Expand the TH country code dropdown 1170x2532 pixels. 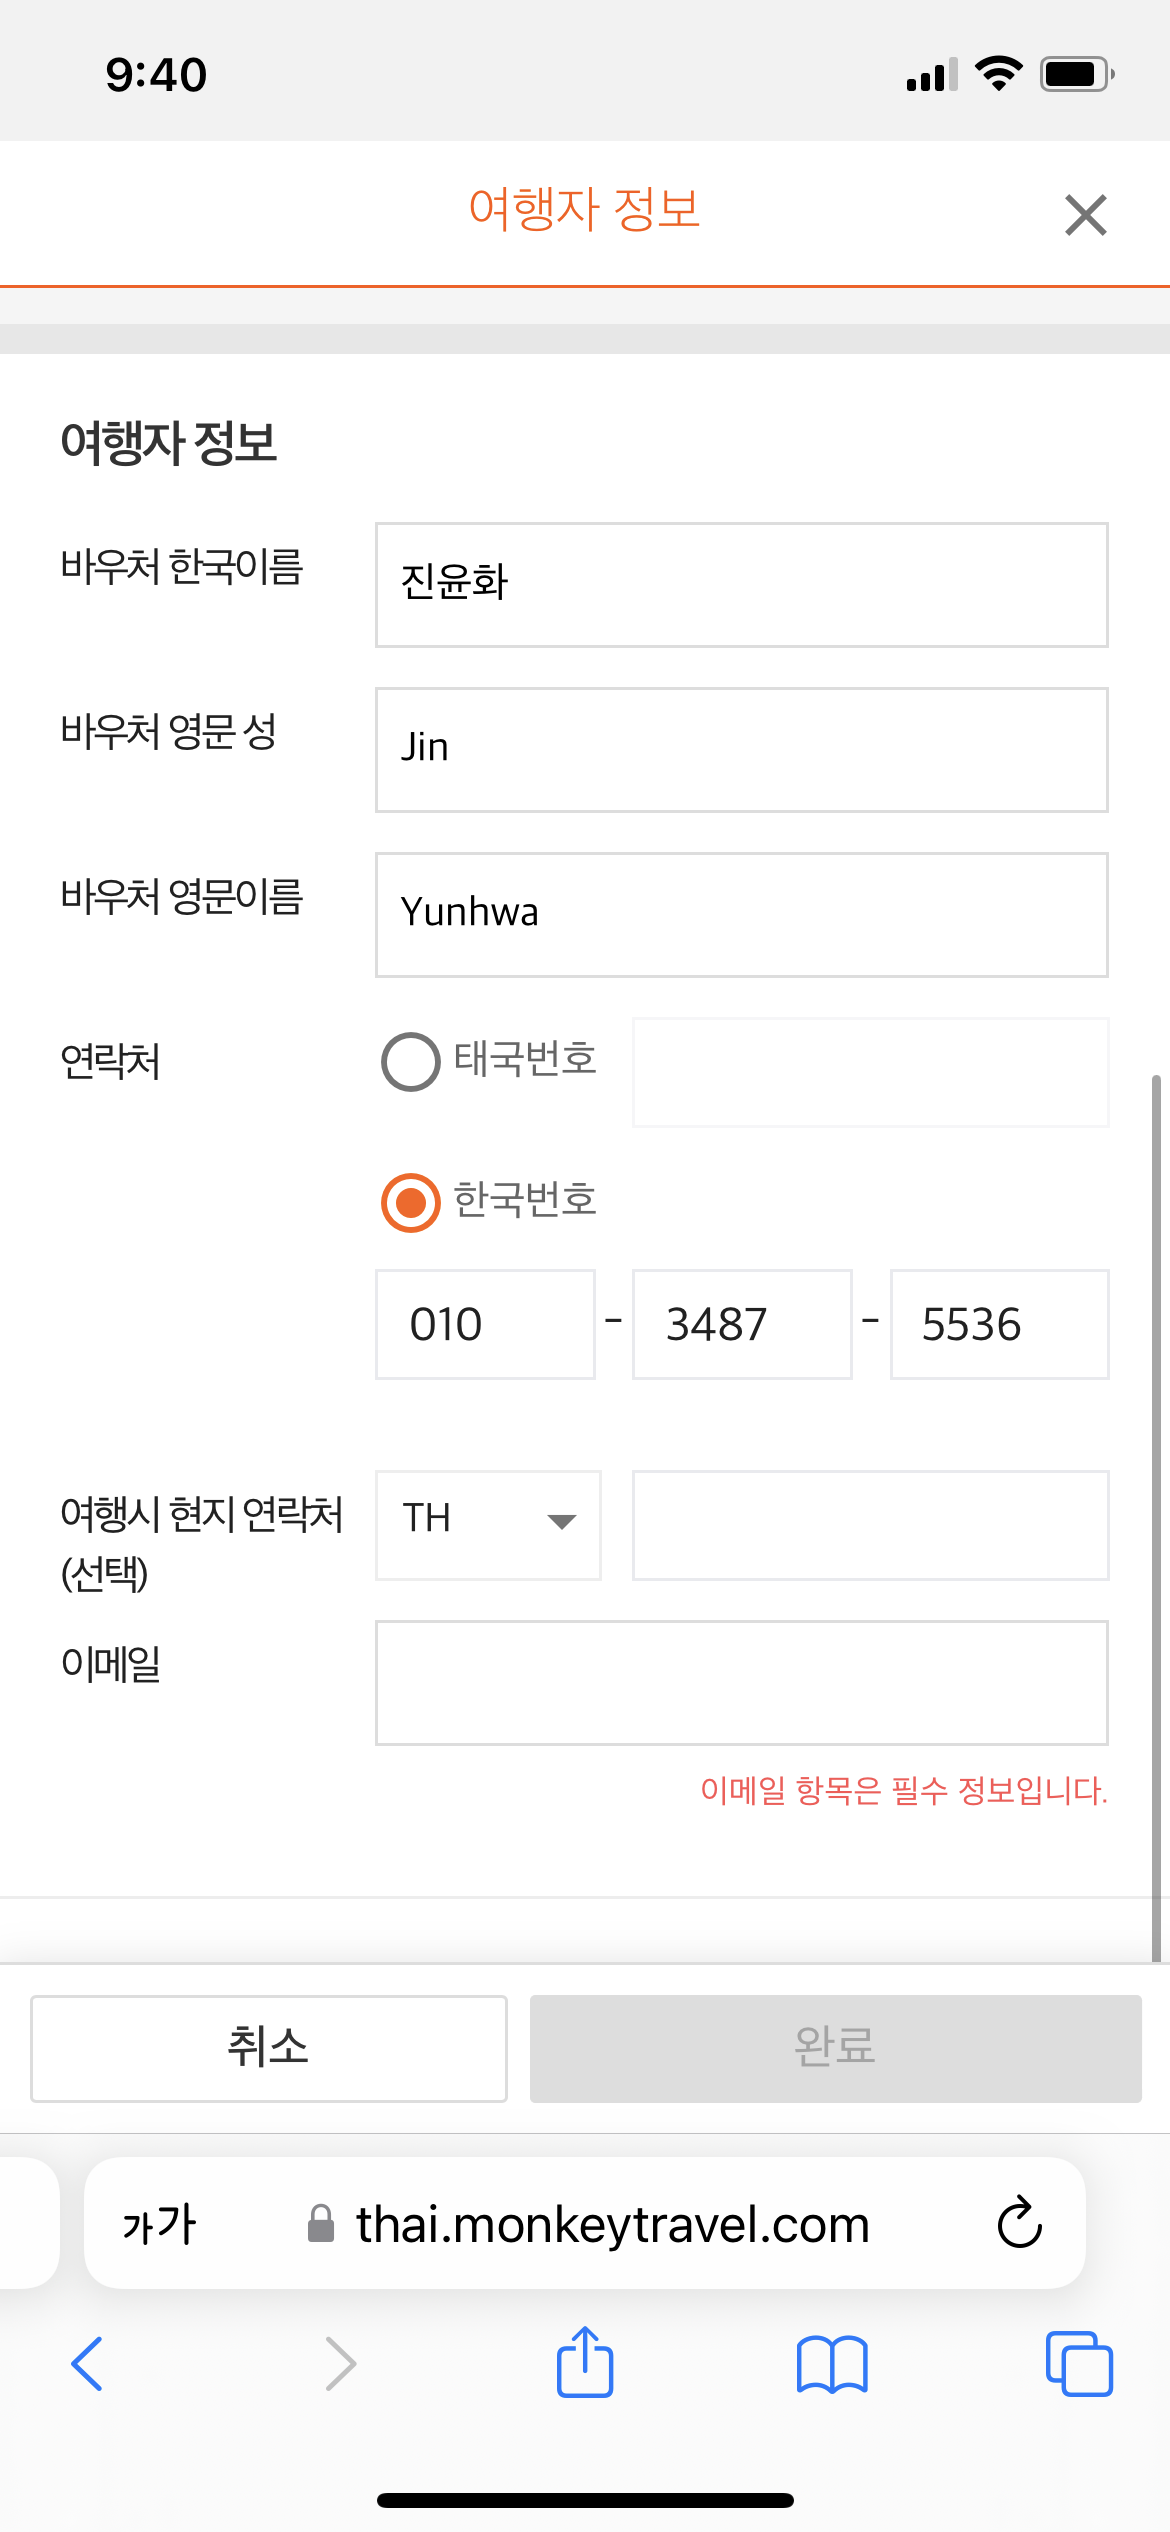488,1525
